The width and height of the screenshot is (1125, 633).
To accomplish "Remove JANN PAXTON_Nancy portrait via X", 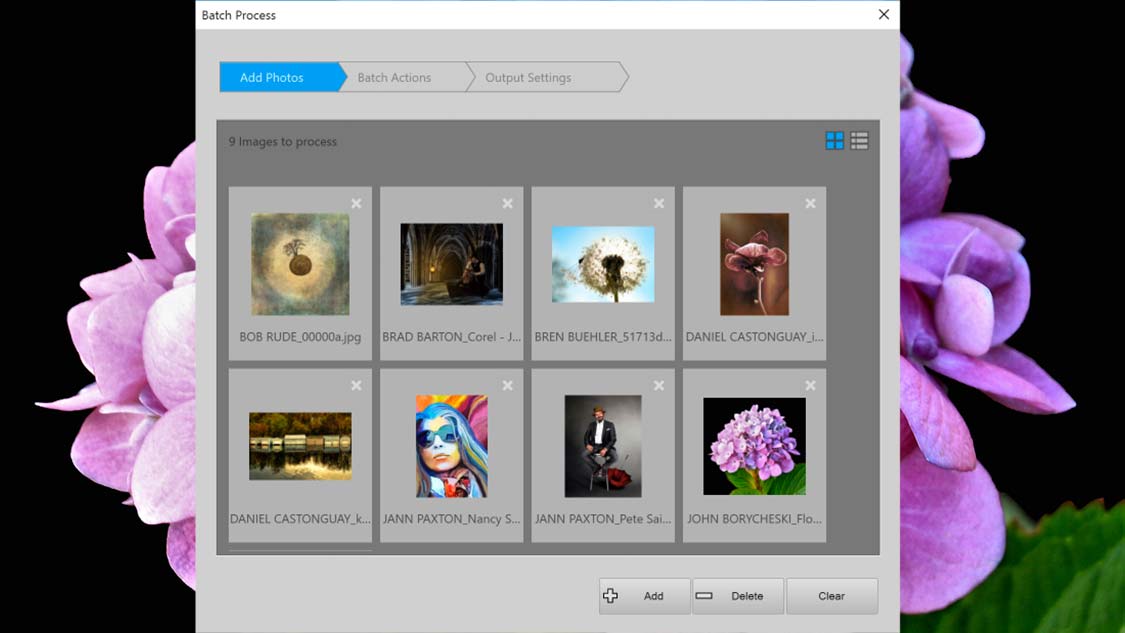I will tap(508, 385).
